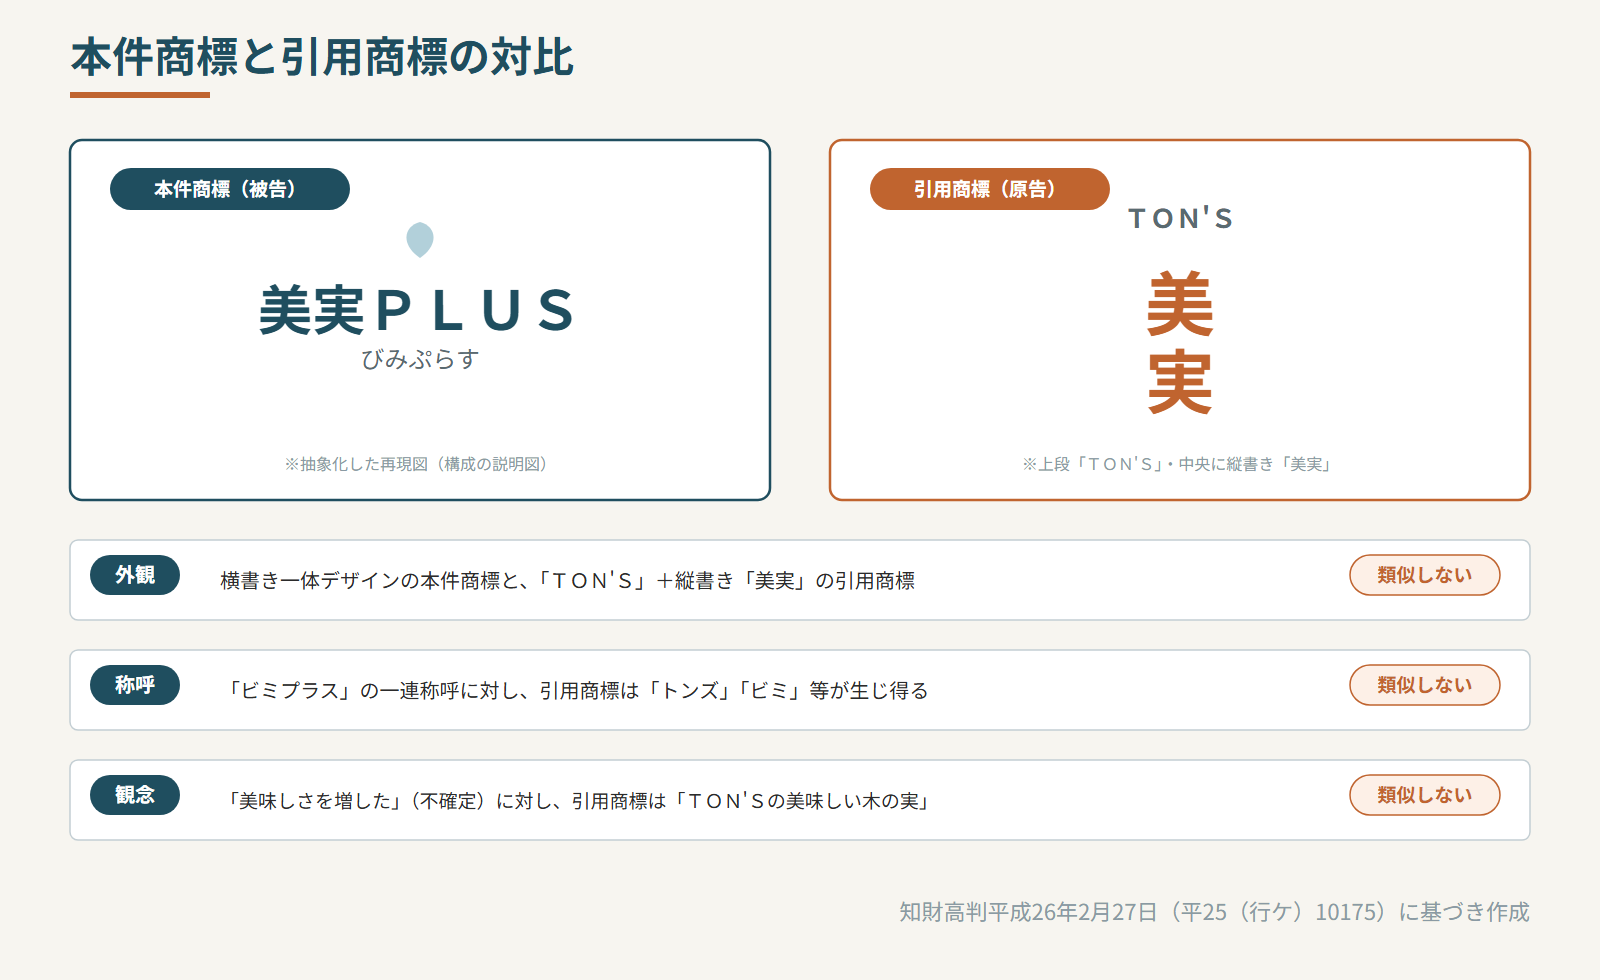Click the 外観 row description about 横書き一体デザイン
Screen dimensions: 1600x980
(x=567, y=581)
